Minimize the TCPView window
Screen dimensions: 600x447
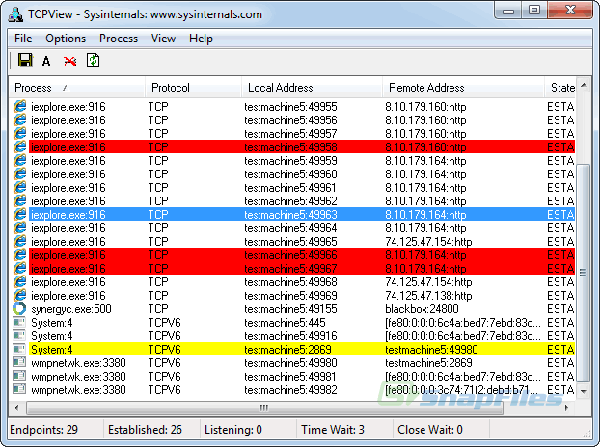point(509,10)
